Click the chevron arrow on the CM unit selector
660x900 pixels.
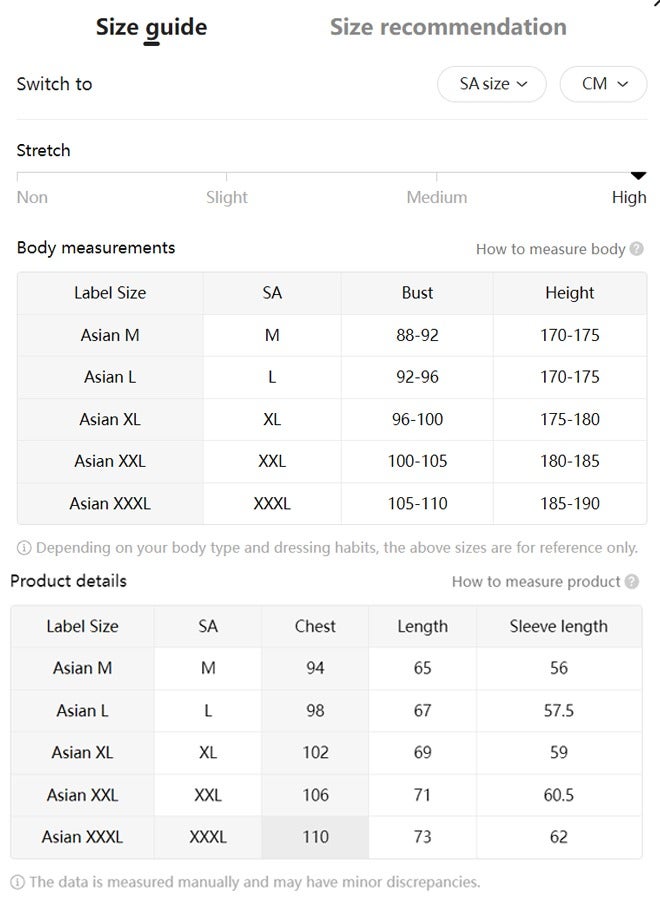623,84
